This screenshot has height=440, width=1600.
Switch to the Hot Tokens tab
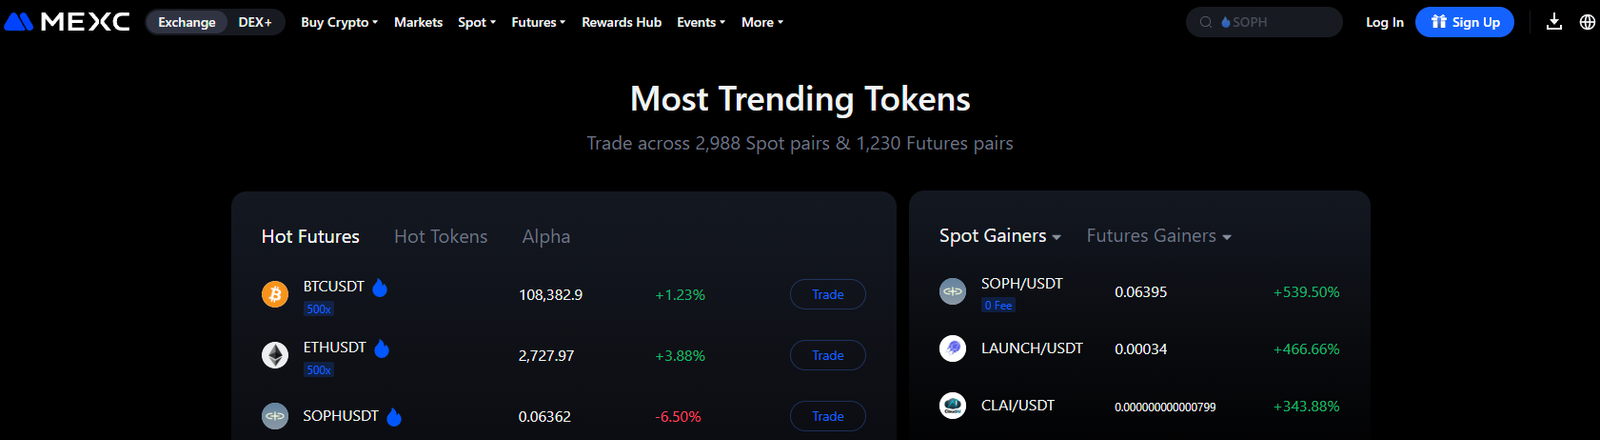441,237
